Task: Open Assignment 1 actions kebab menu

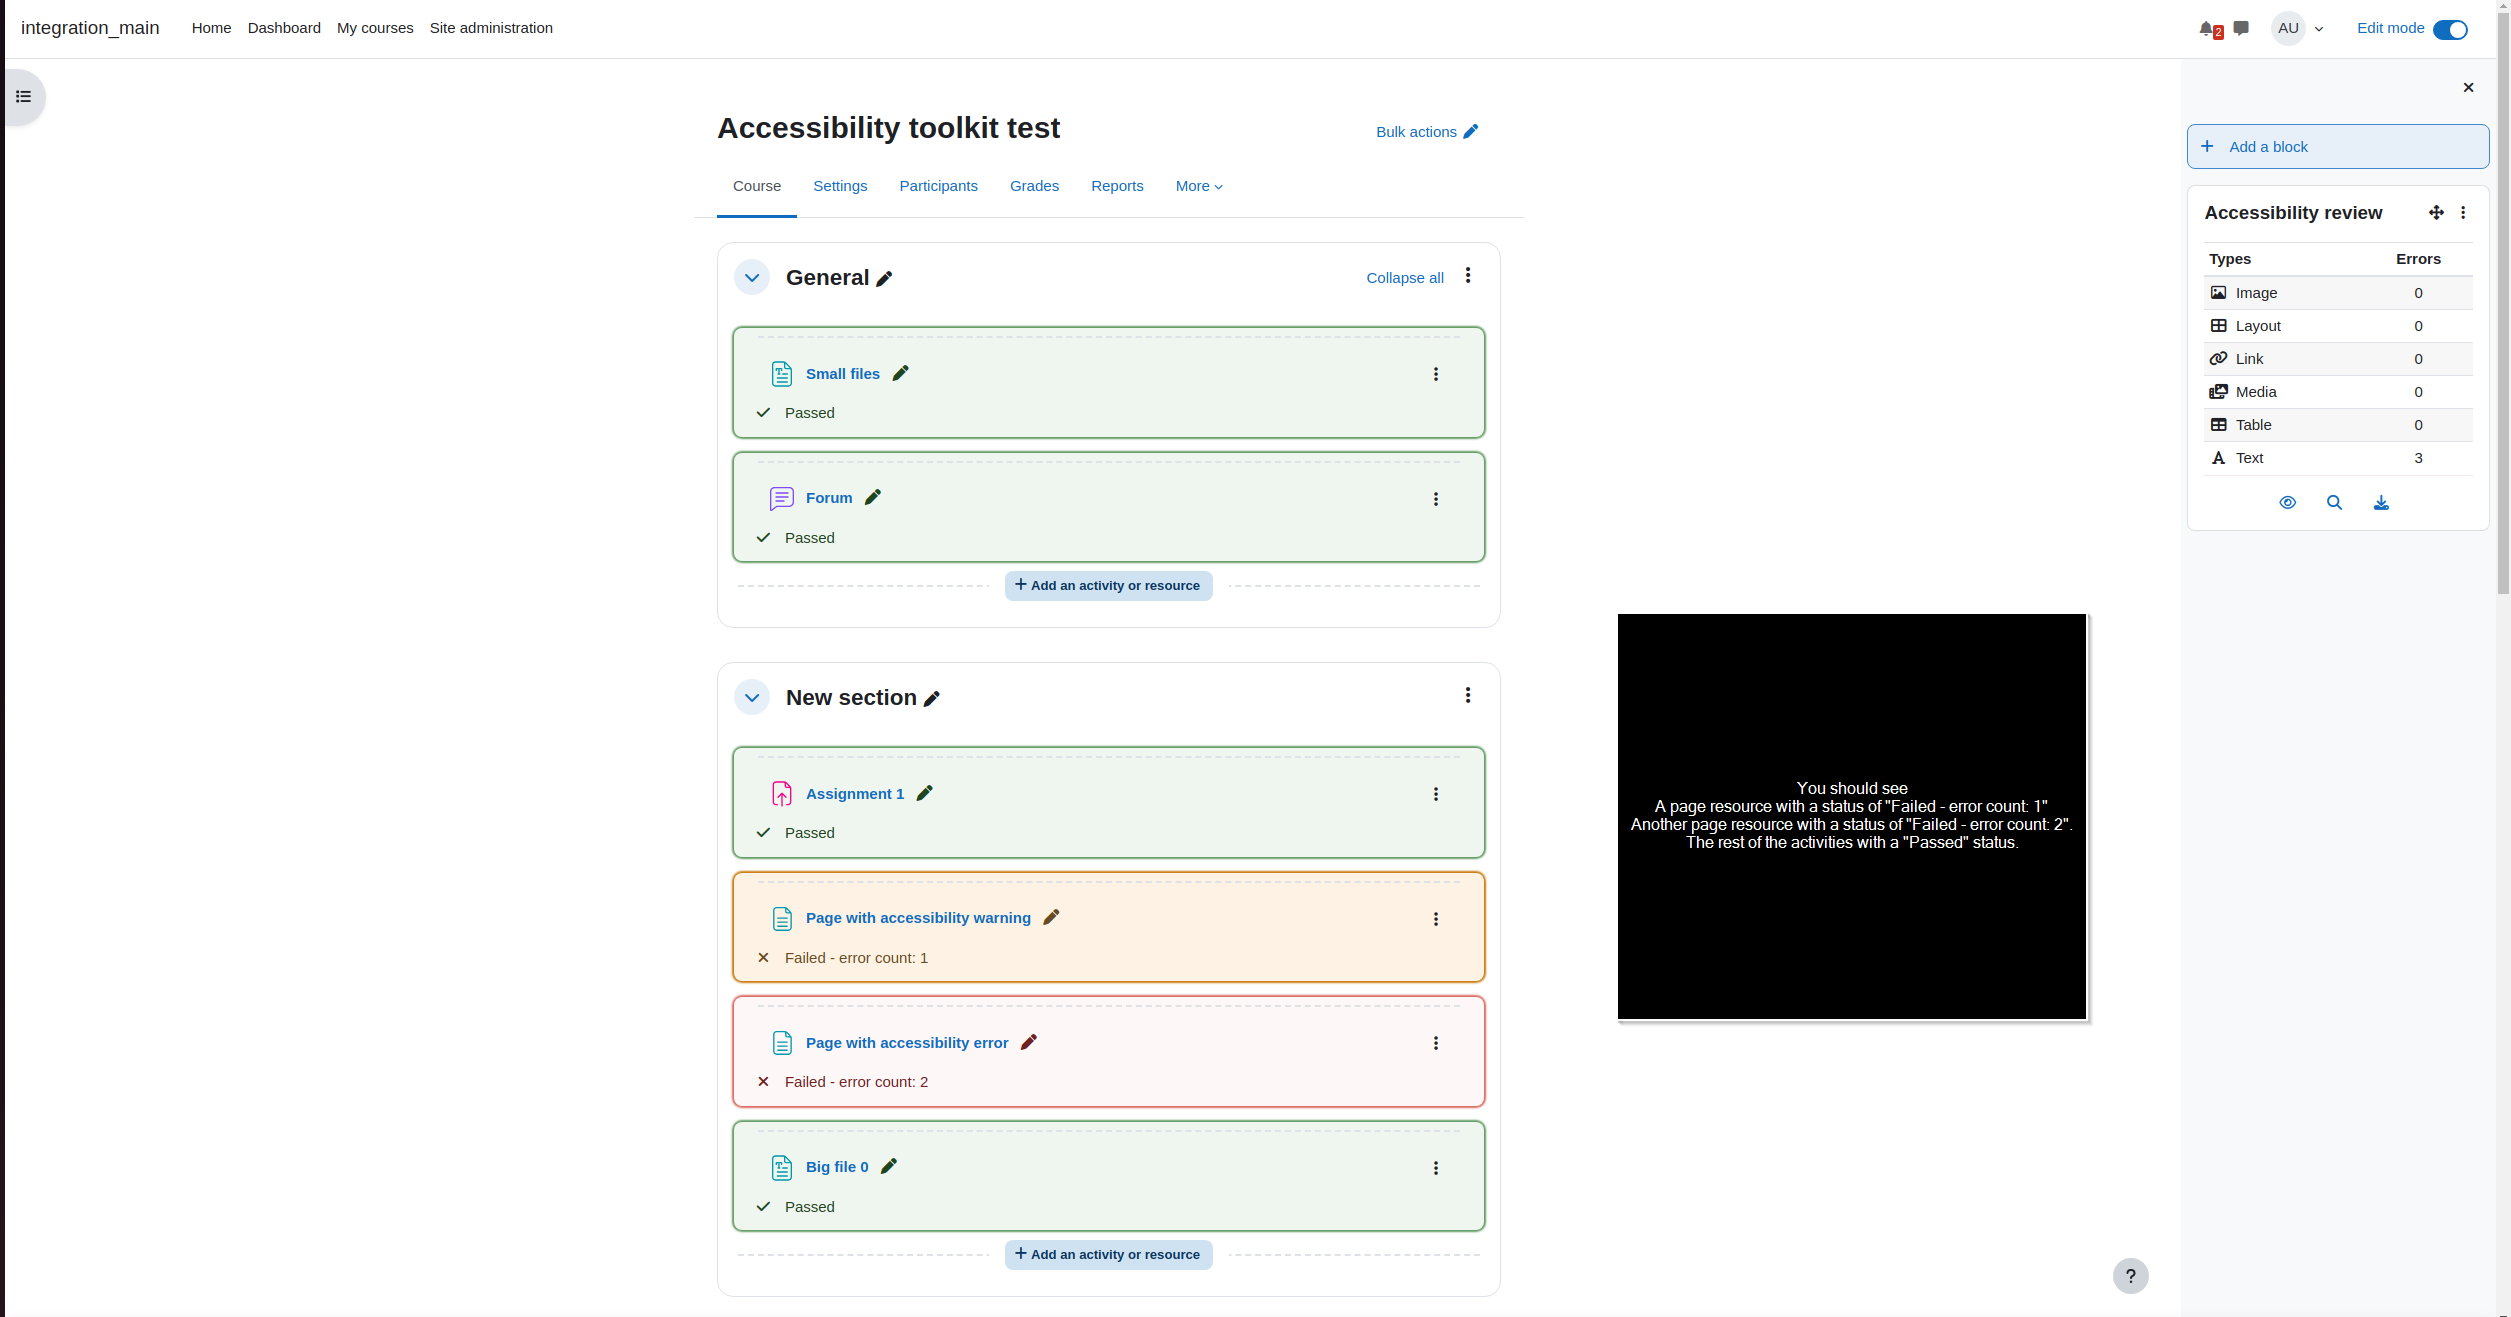Action: [x=1436, y=794]
